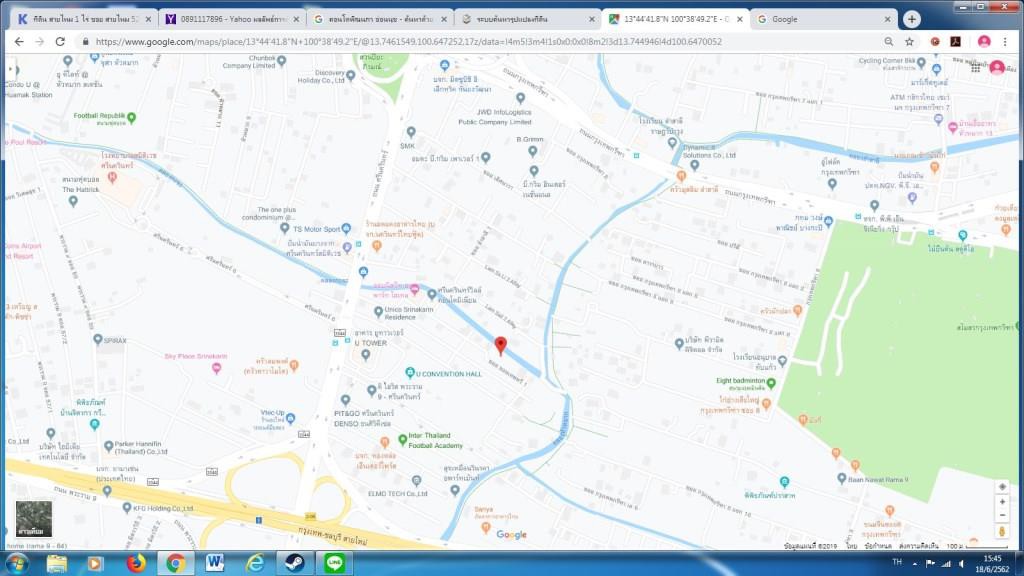Select The Hattrick place pin
Viewport: 1024px width, 576px height.
click(73, 201)
